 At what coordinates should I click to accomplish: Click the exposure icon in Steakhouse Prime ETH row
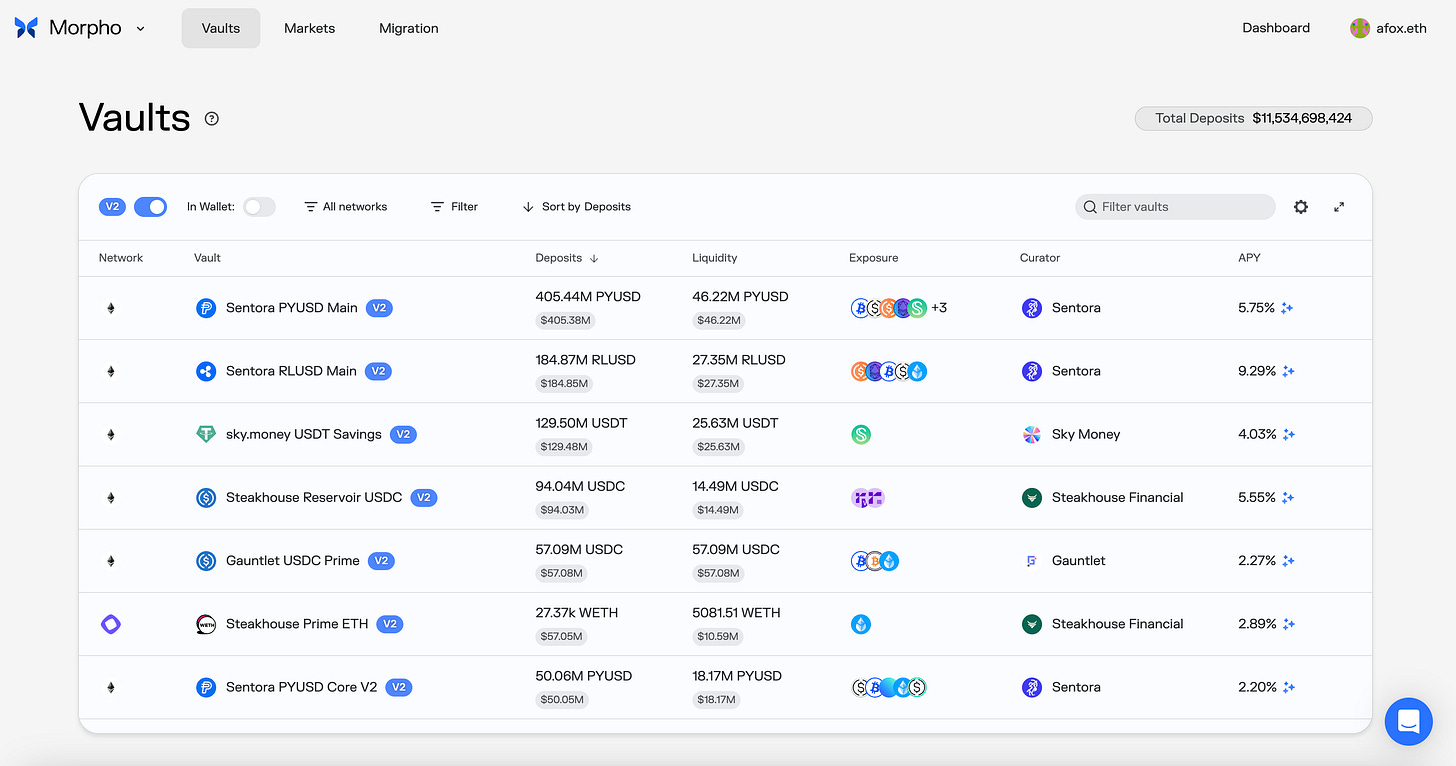(x=860, y=624)
